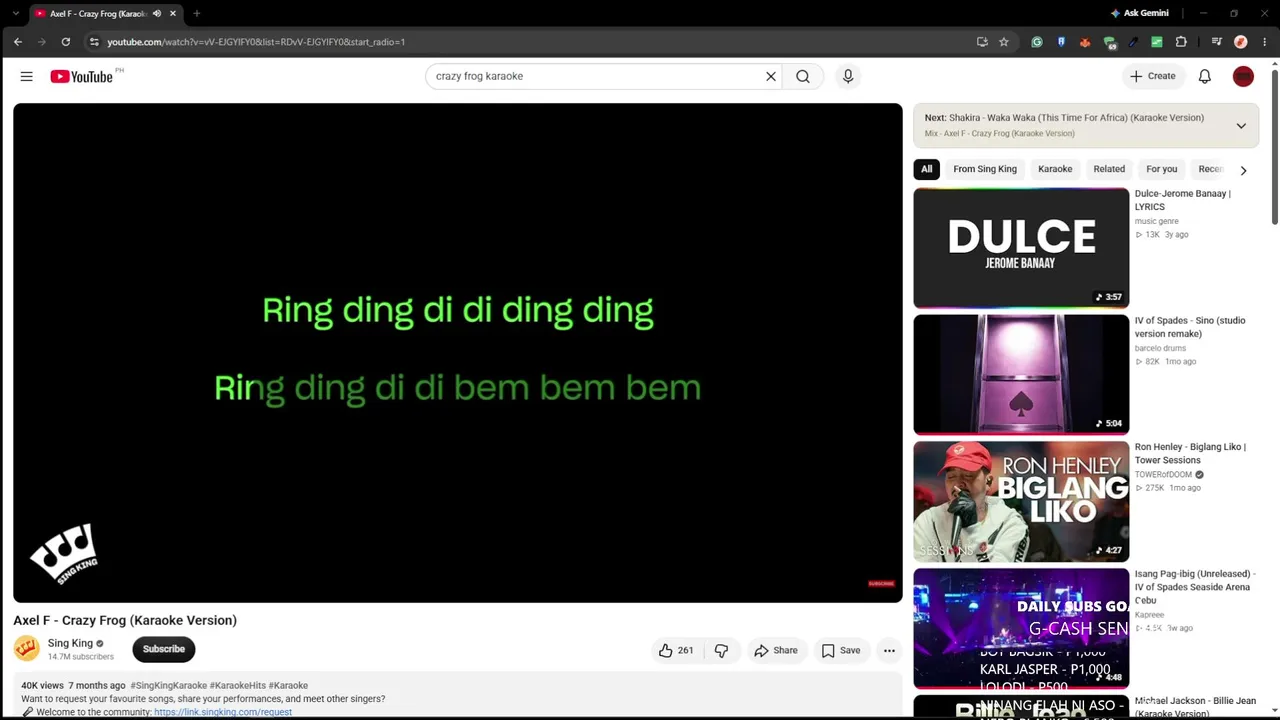Click the search magnifier button

803,76
